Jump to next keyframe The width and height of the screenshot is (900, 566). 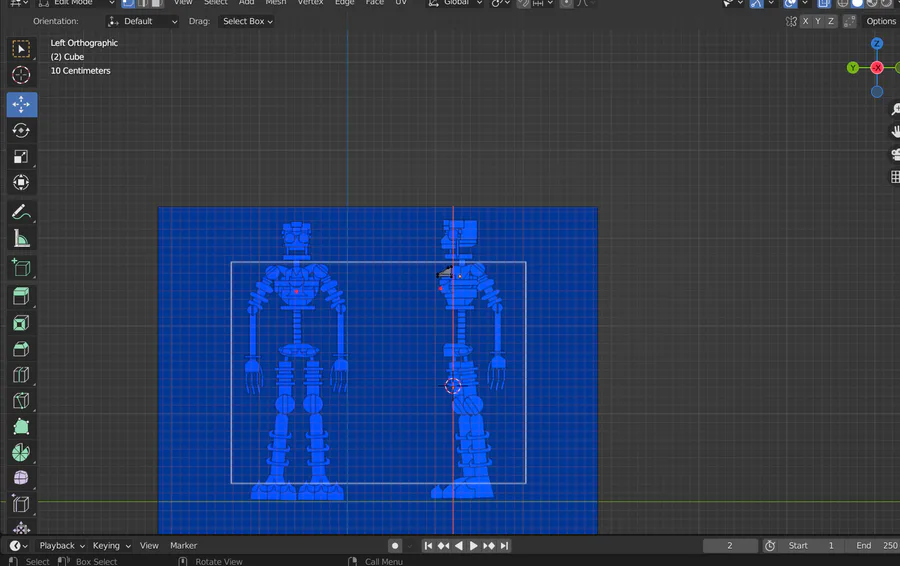[x=489, y=546]
